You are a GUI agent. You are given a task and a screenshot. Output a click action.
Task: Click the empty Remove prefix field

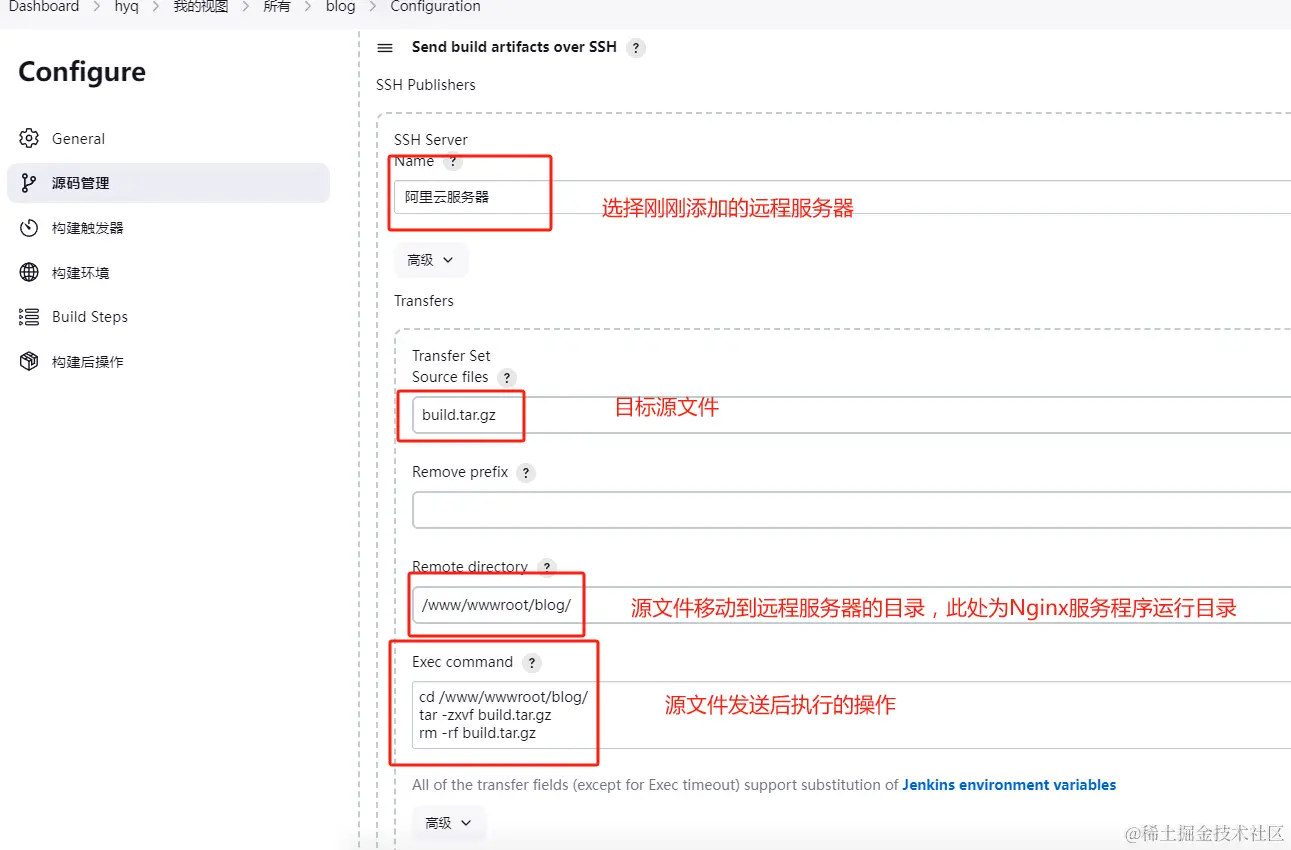coord(851,510)
